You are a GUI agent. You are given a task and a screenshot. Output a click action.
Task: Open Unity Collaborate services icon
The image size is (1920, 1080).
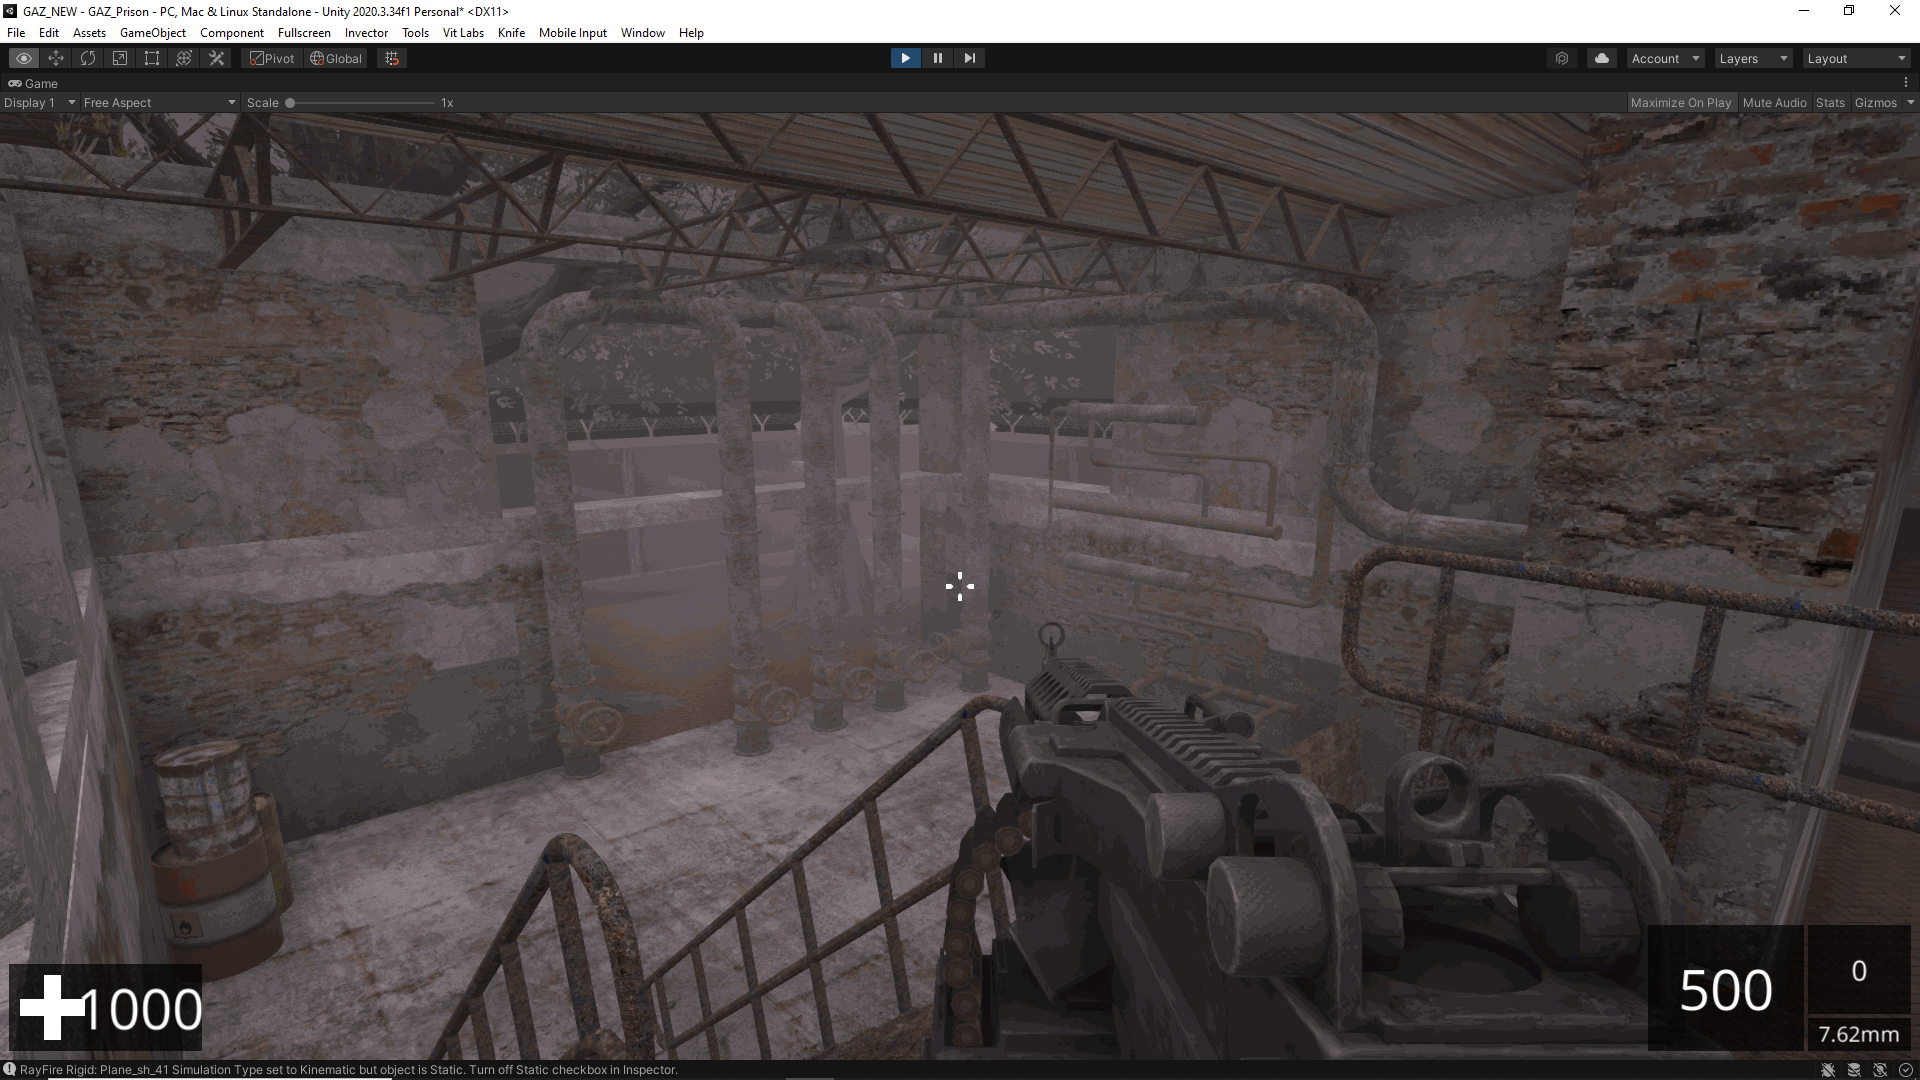[x=1562, y=58]
